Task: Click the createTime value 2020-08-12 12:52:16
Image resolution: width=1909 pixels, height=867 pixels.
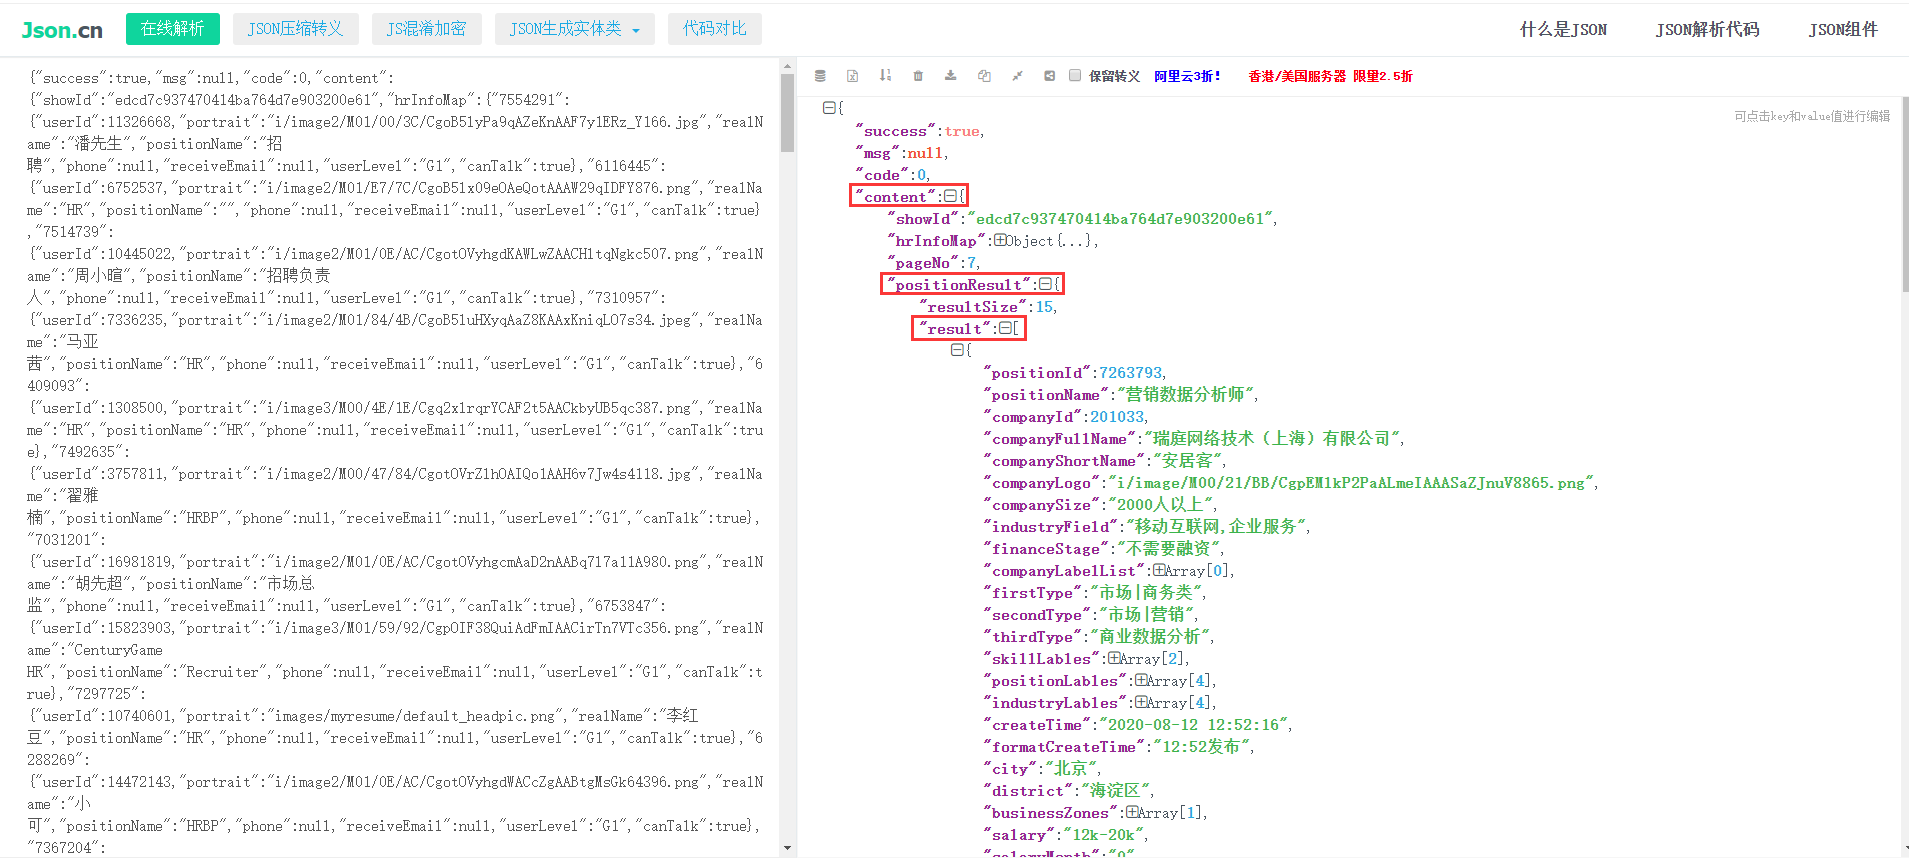Action: [1194, 725]
